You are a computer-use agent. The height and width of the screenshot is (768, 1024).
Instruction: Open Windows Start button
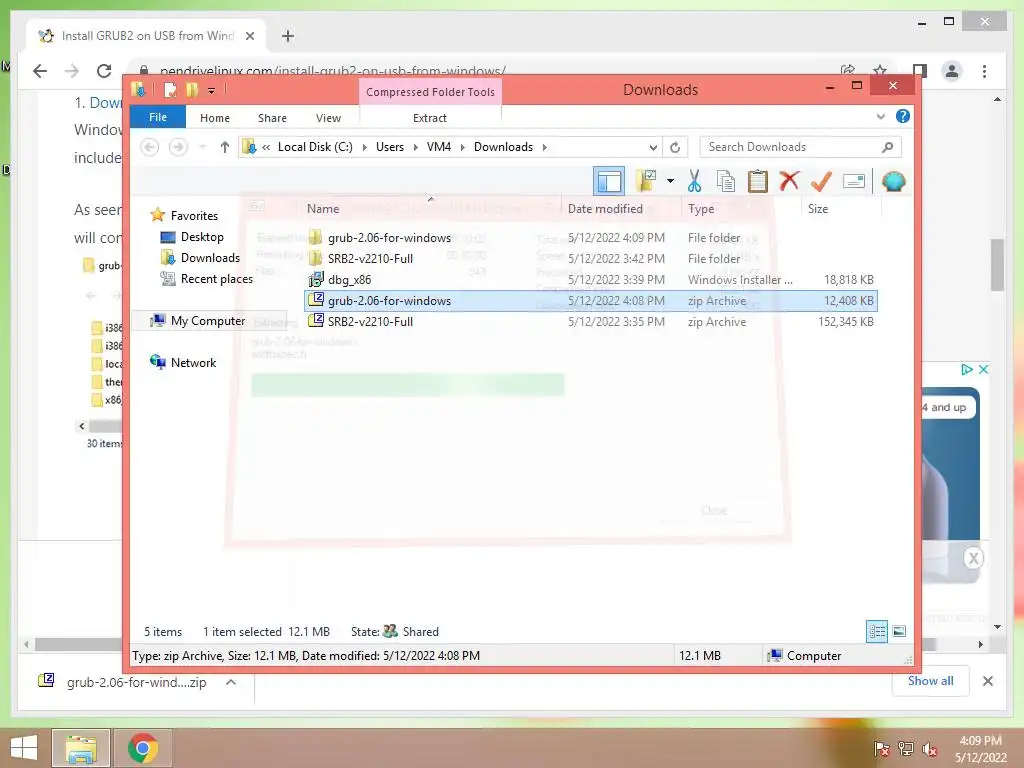click(x=24, y=748)
